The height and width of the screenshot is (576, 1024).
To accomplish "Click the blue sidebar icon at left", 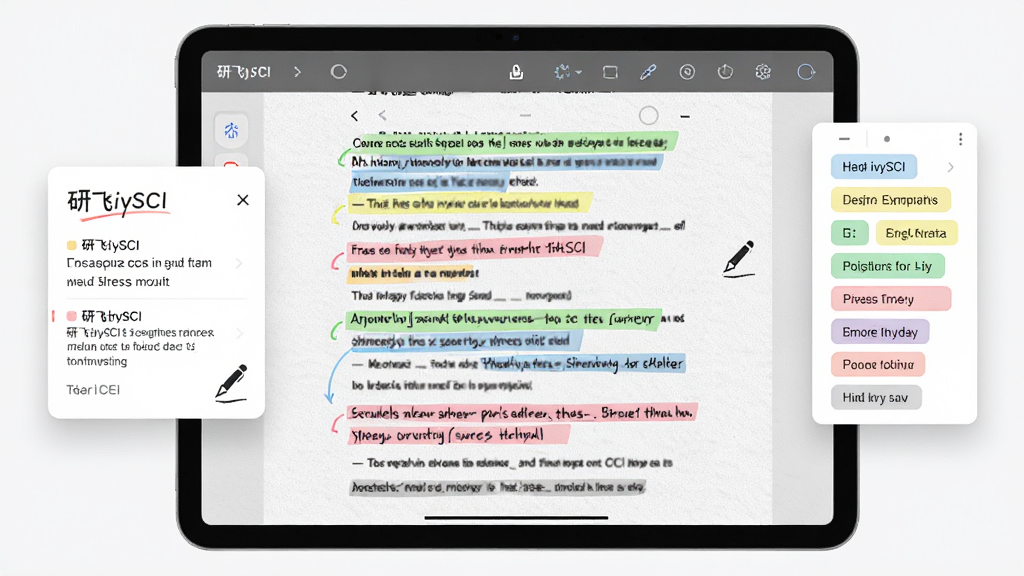I will click(x=231, y=131).
